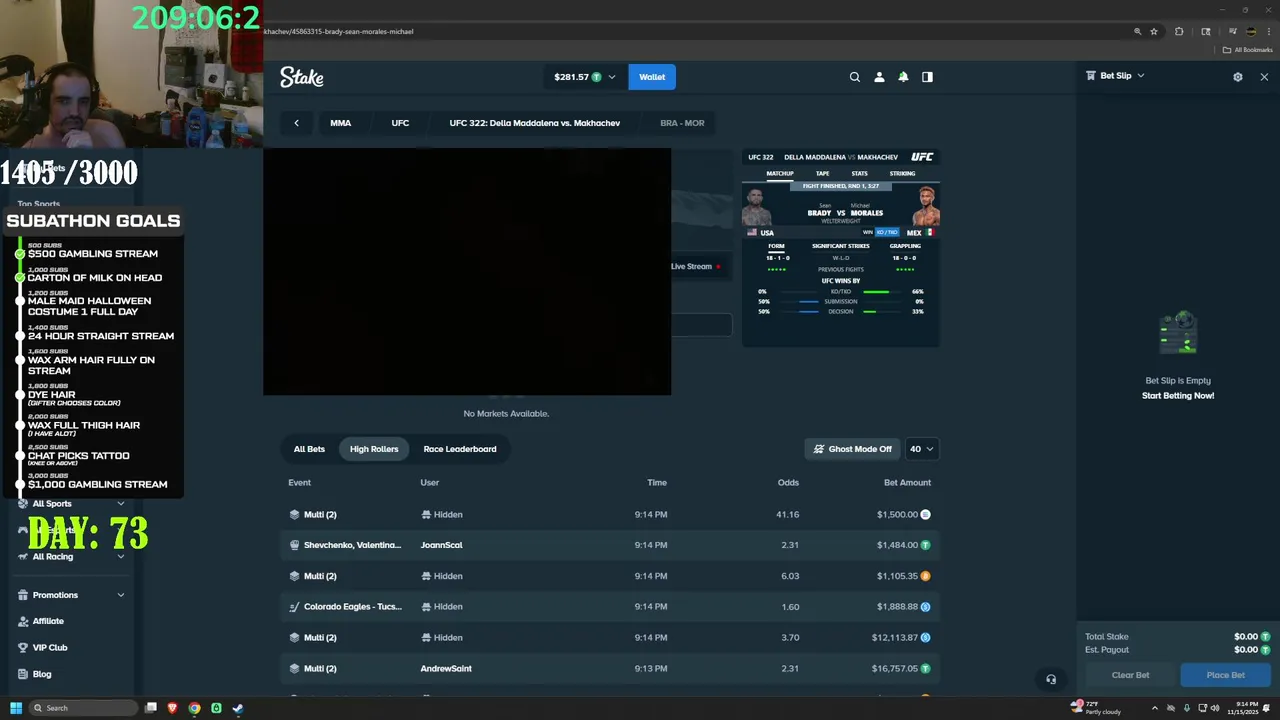This screenshot has height=720, width=1280.
Task: Select the KO / TKO win toggle
Action: click(887, 232)
